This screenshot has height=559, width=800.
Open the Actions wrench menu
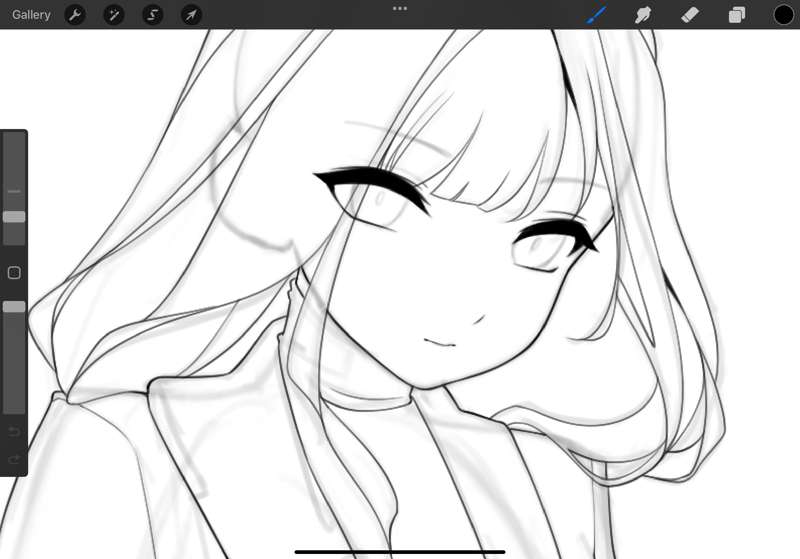[75, 15]
